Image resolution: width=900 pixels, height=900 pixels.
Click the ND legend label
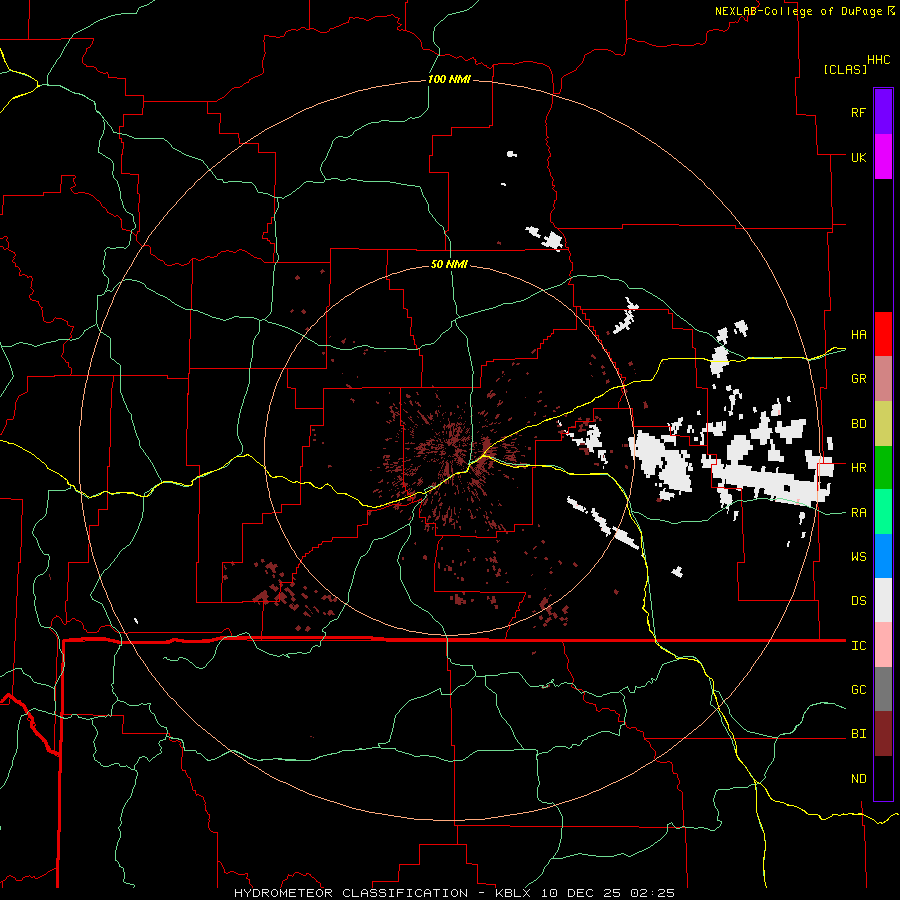858,779
